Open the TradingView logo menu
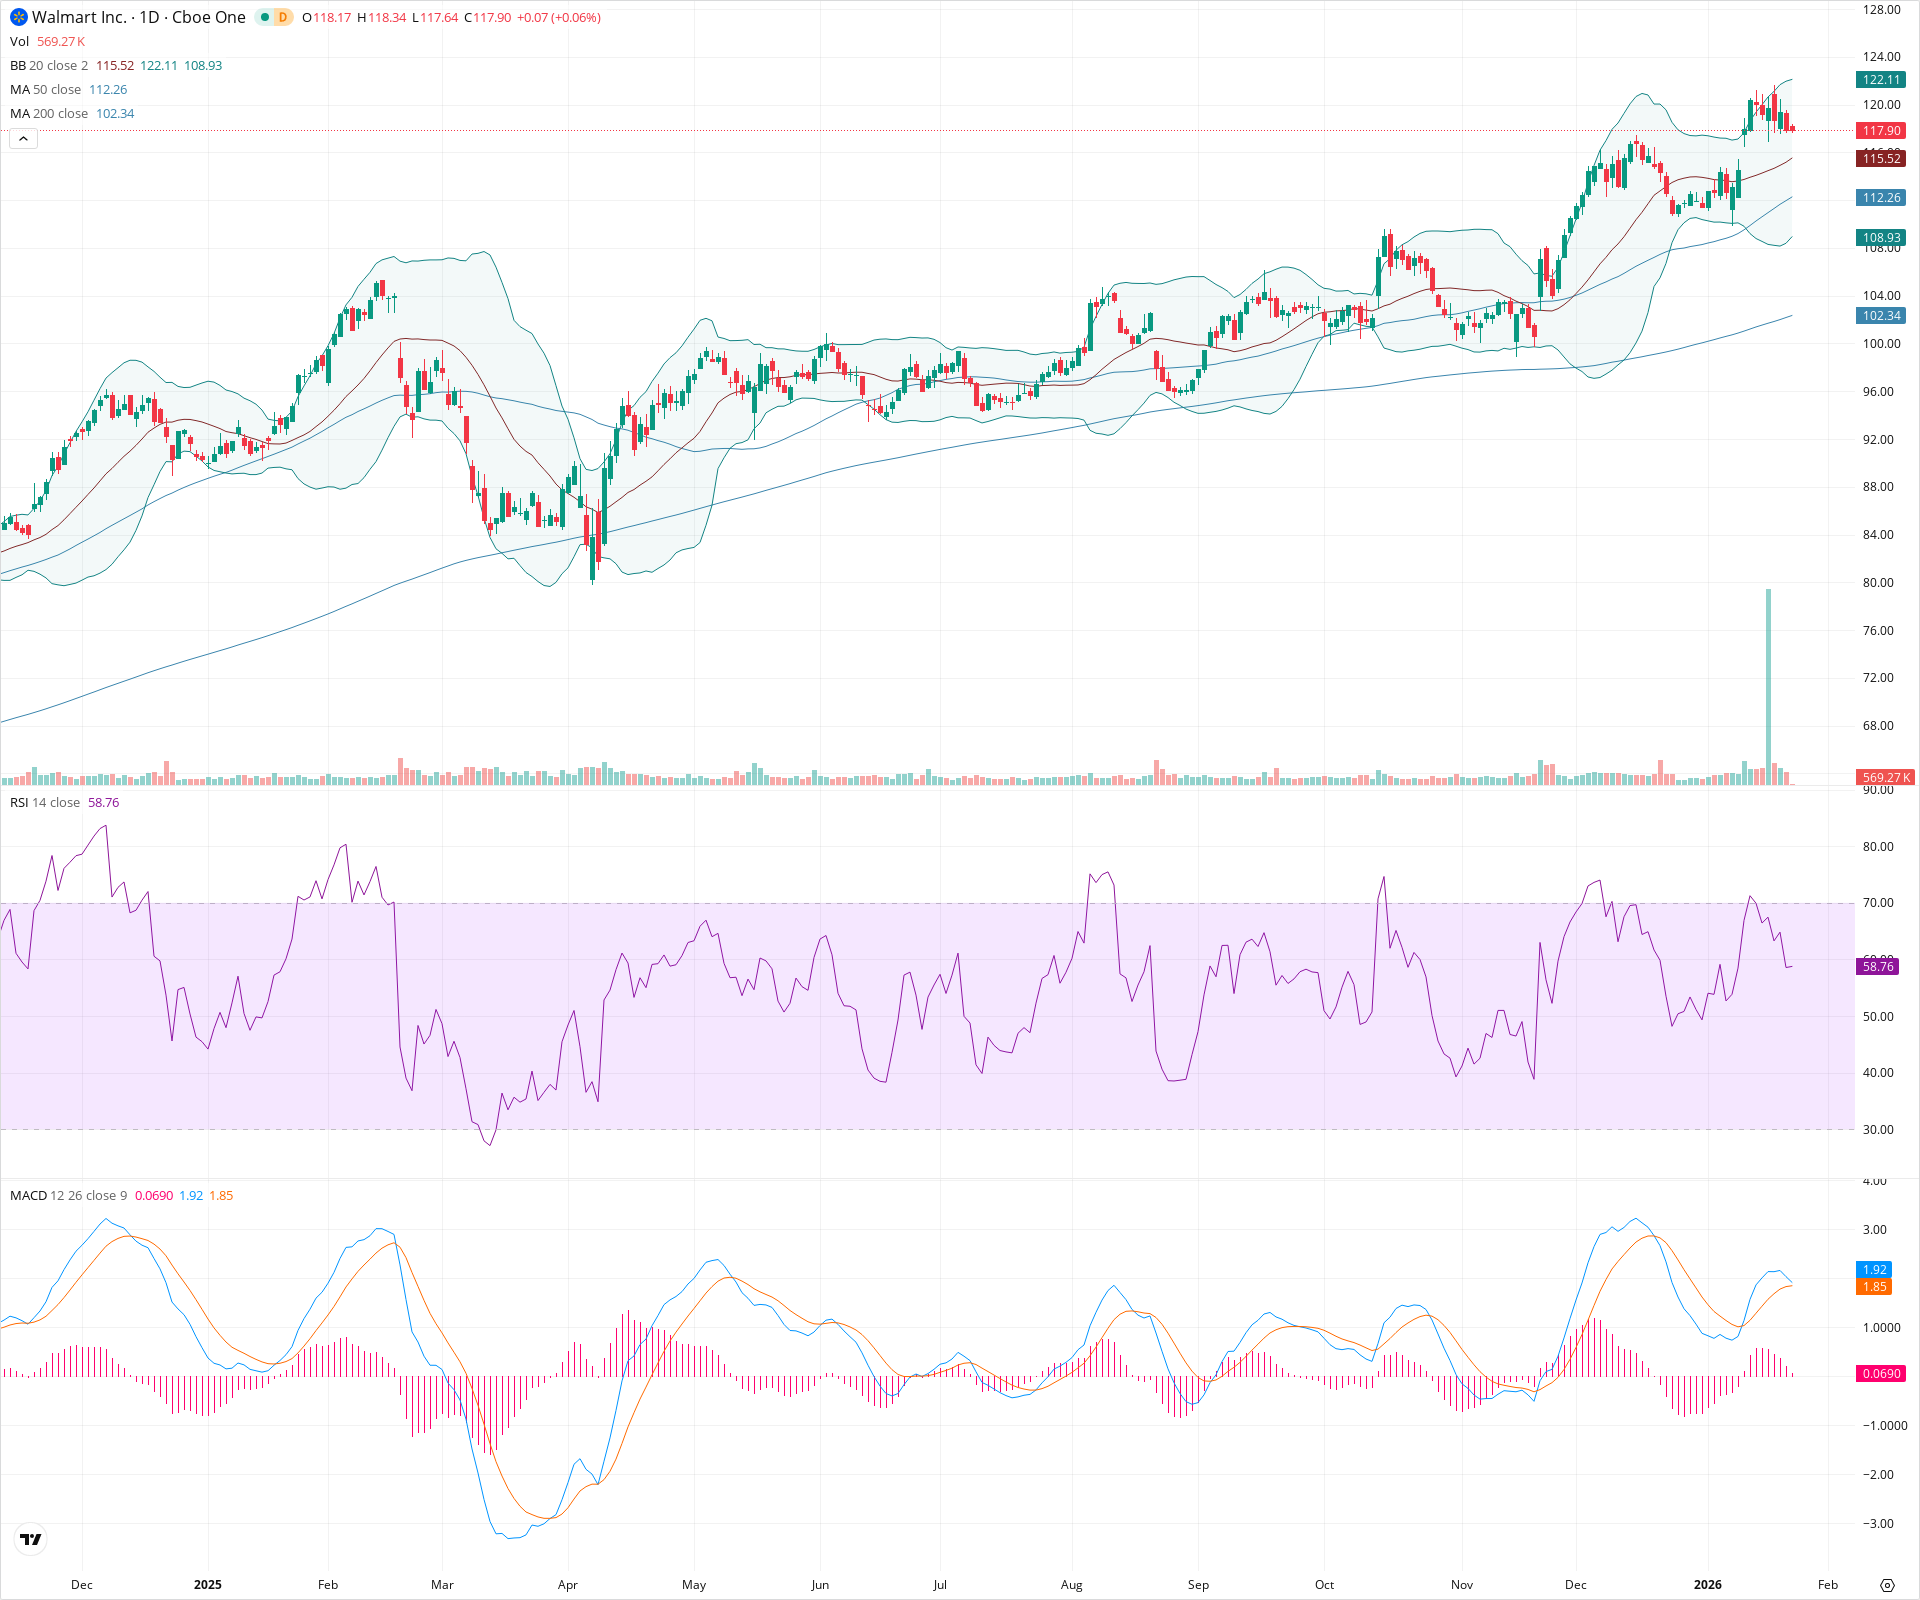This screenshot has height=1600, width=1920. 30,1539
